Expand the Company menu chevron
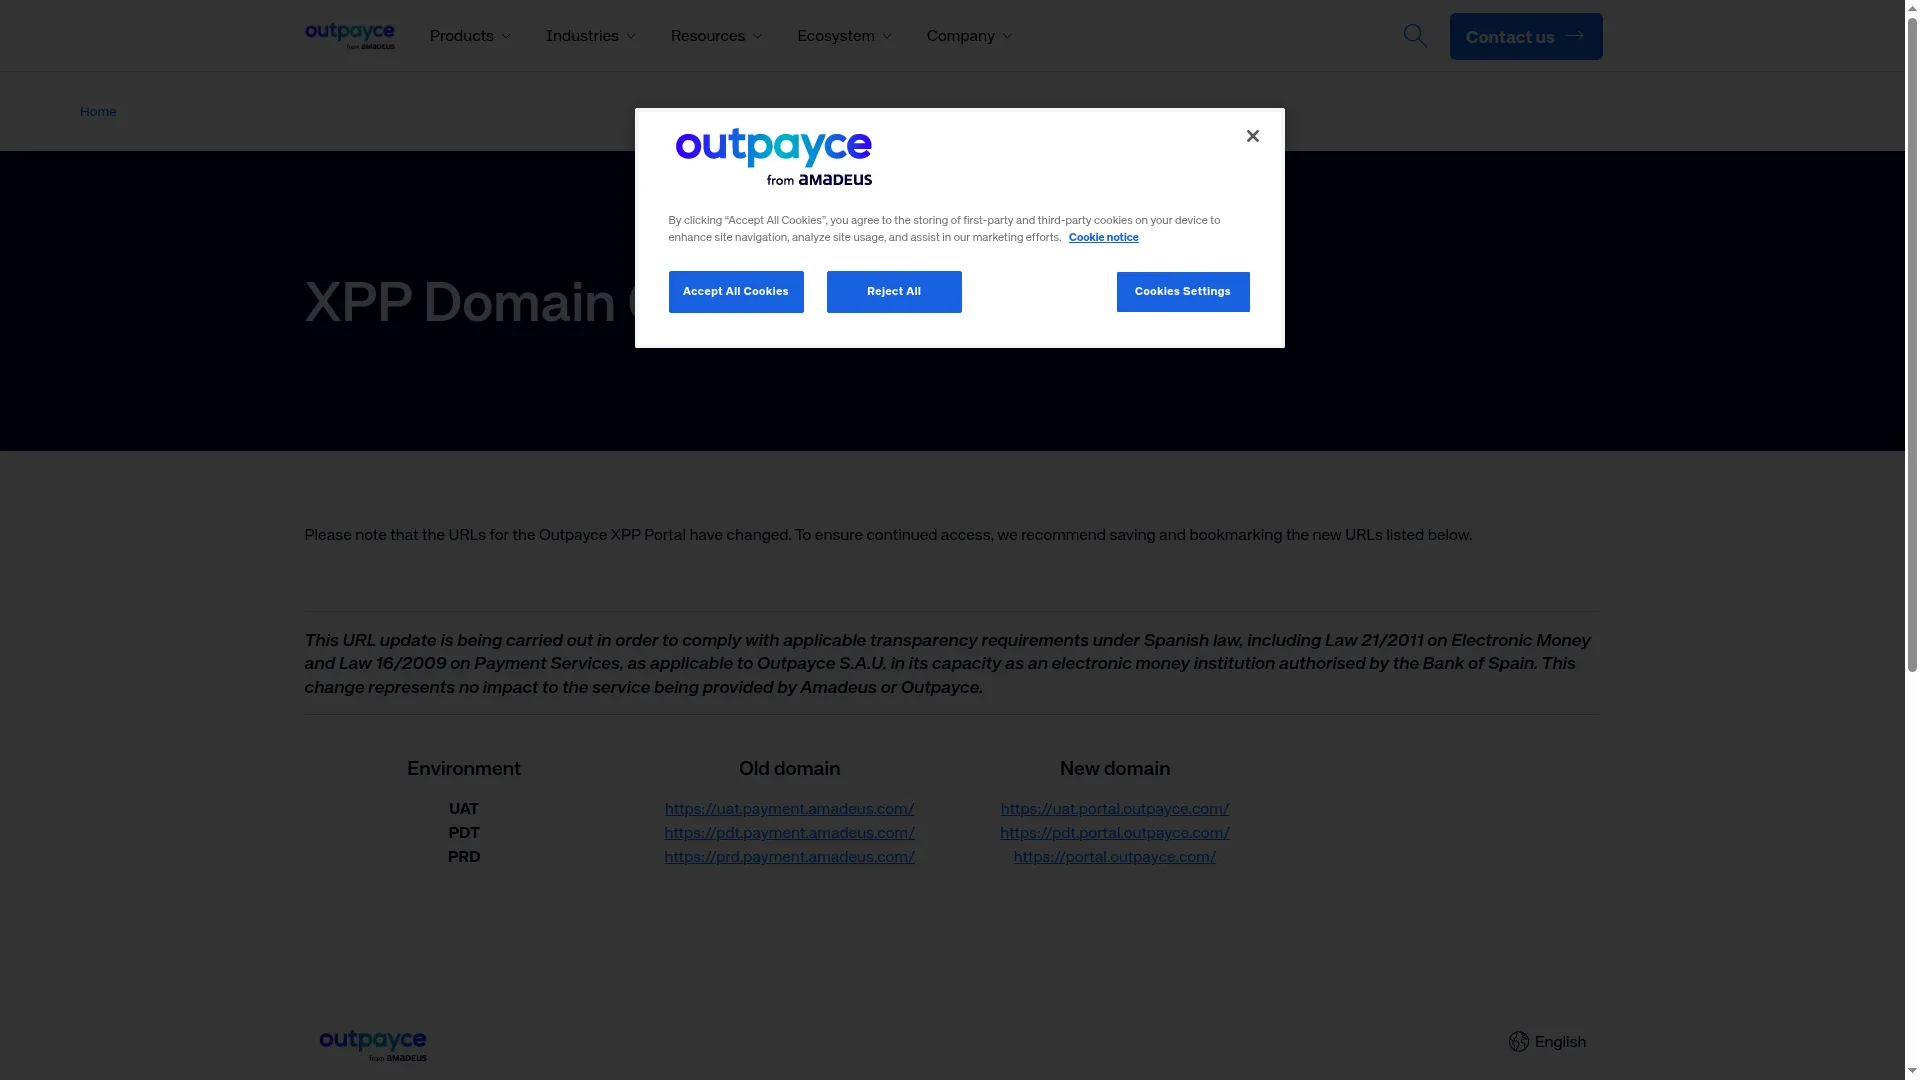 click(1007, 36)
